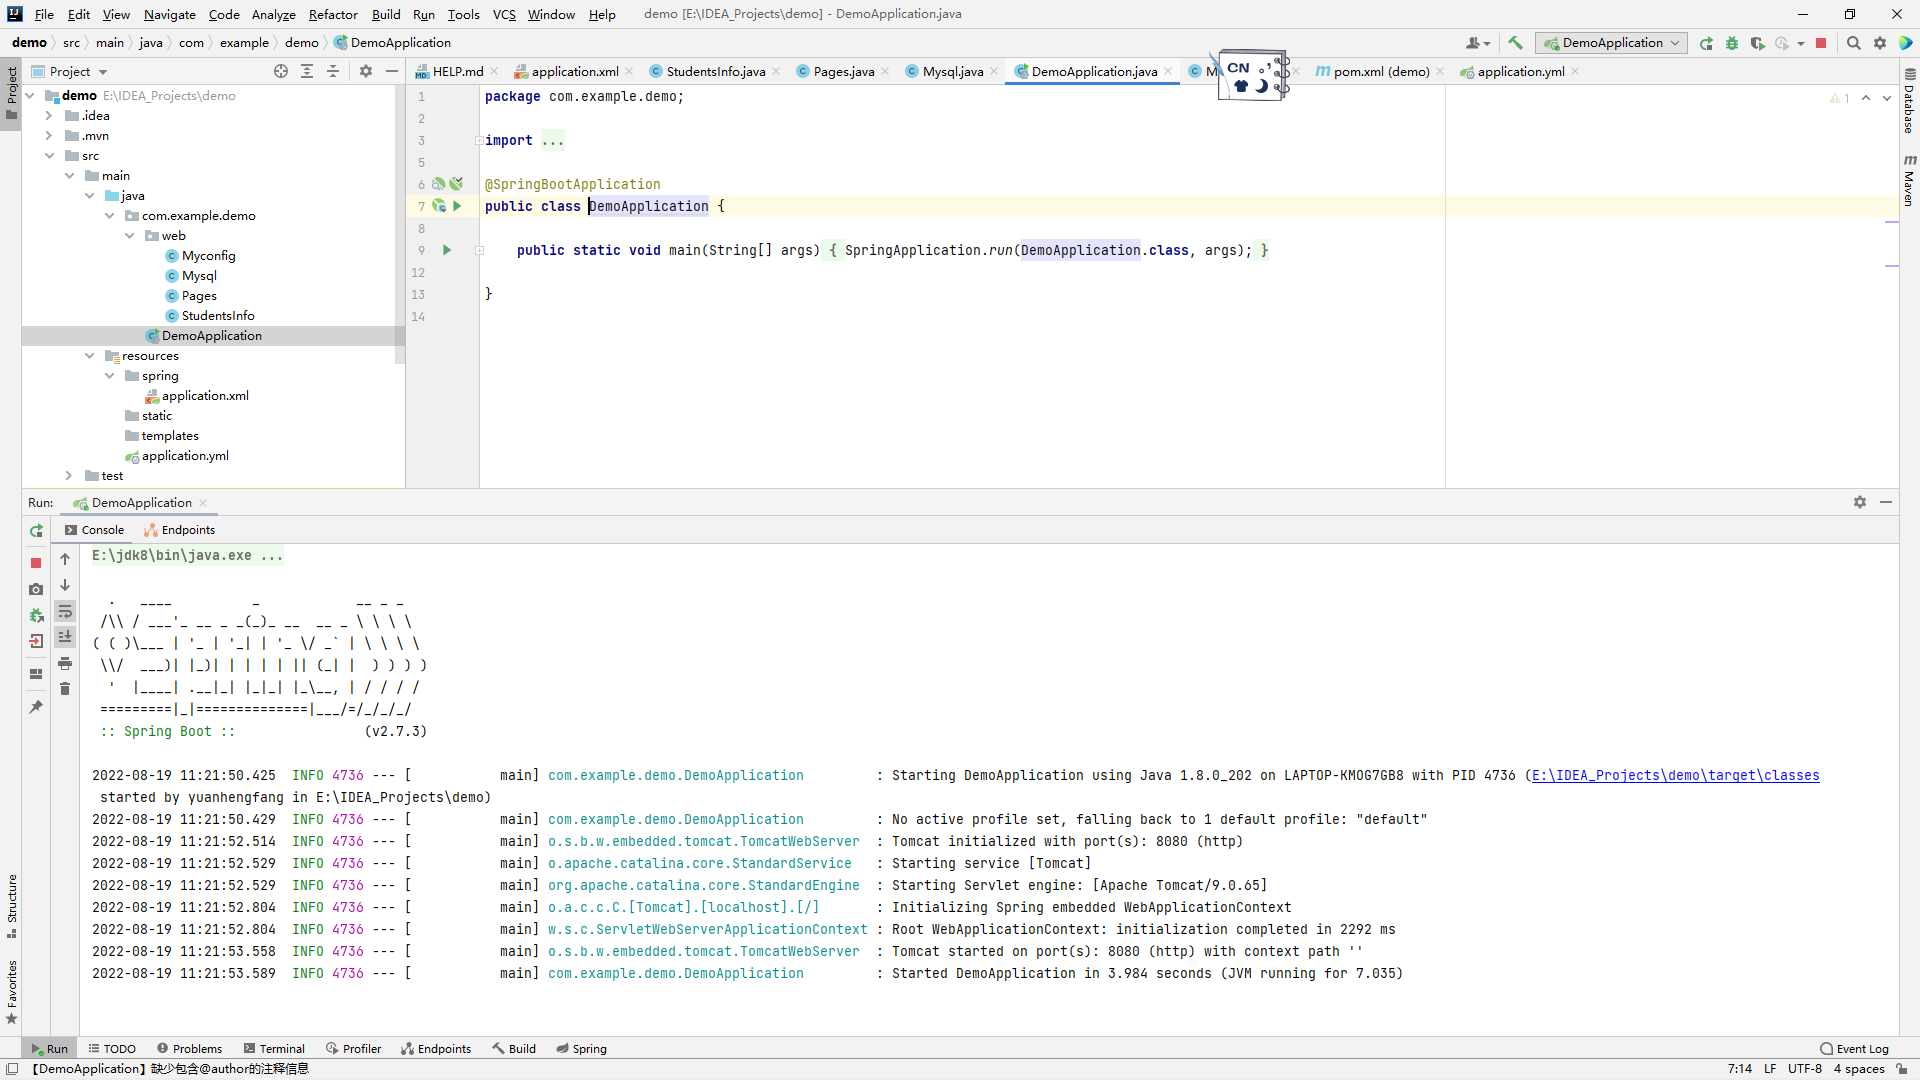This screenshot has height=1080, width=1920.
Task: Open Run panel settings gear
Action: point(1860,502)
